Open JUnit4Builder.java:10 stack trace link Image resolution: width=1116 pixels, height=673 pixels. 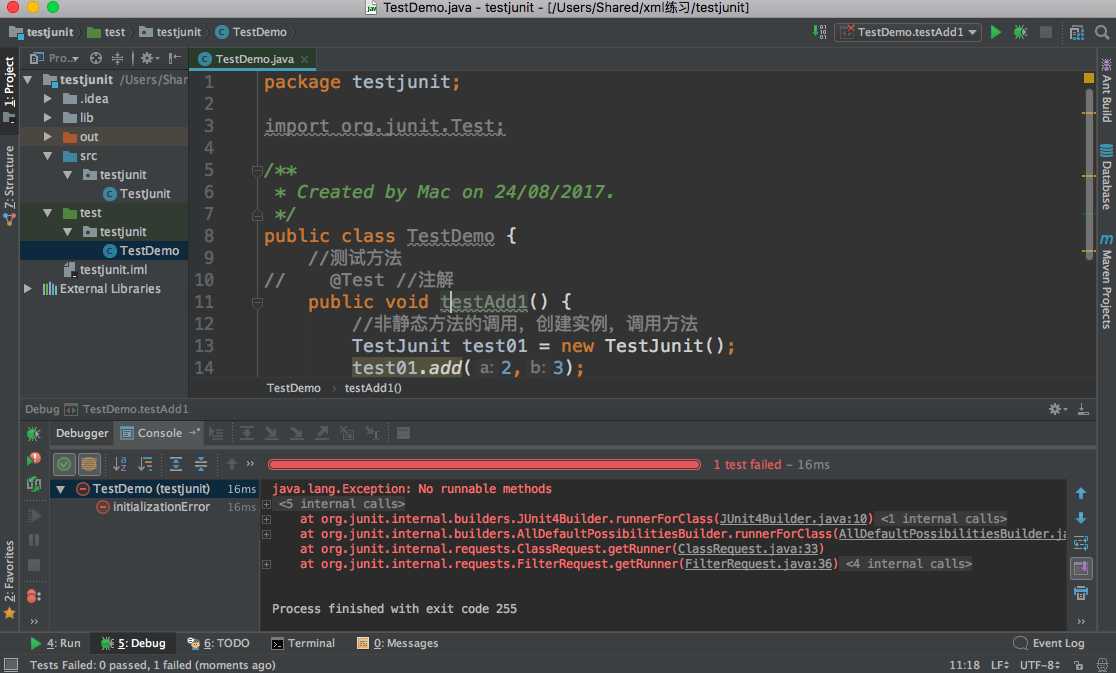tap(794, 519)
